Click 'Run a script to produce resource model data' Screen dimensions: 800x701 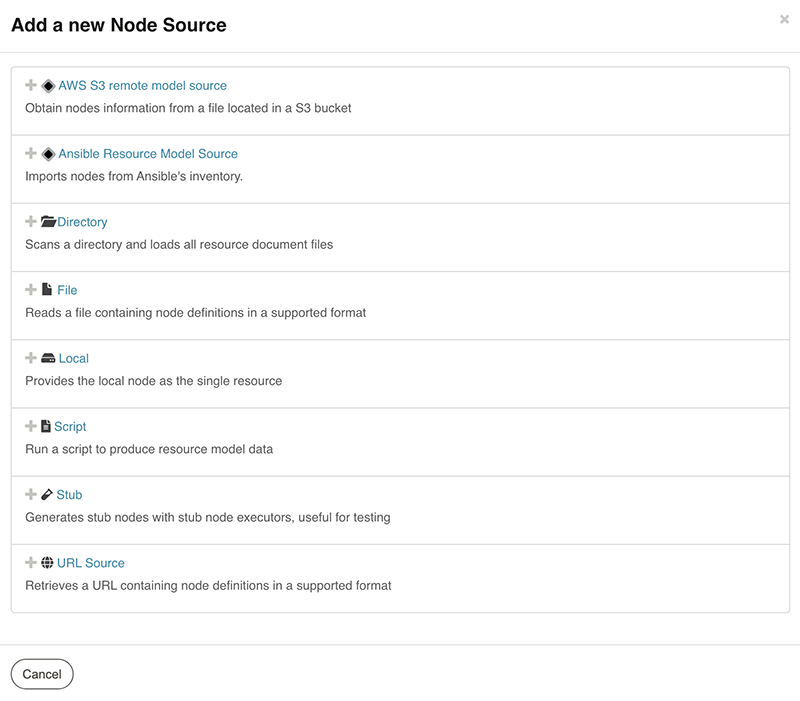point(149,449)
